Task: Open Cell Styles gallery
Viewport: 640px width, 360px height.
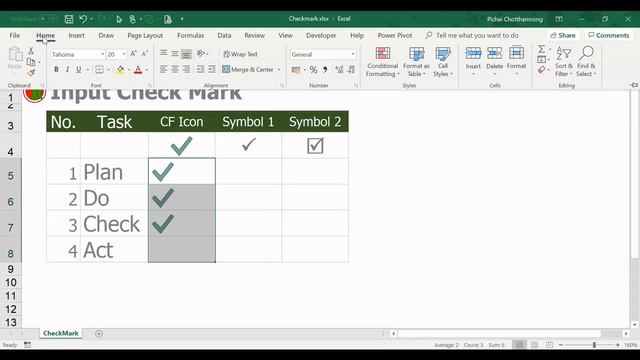Action: tap(443, 62)
